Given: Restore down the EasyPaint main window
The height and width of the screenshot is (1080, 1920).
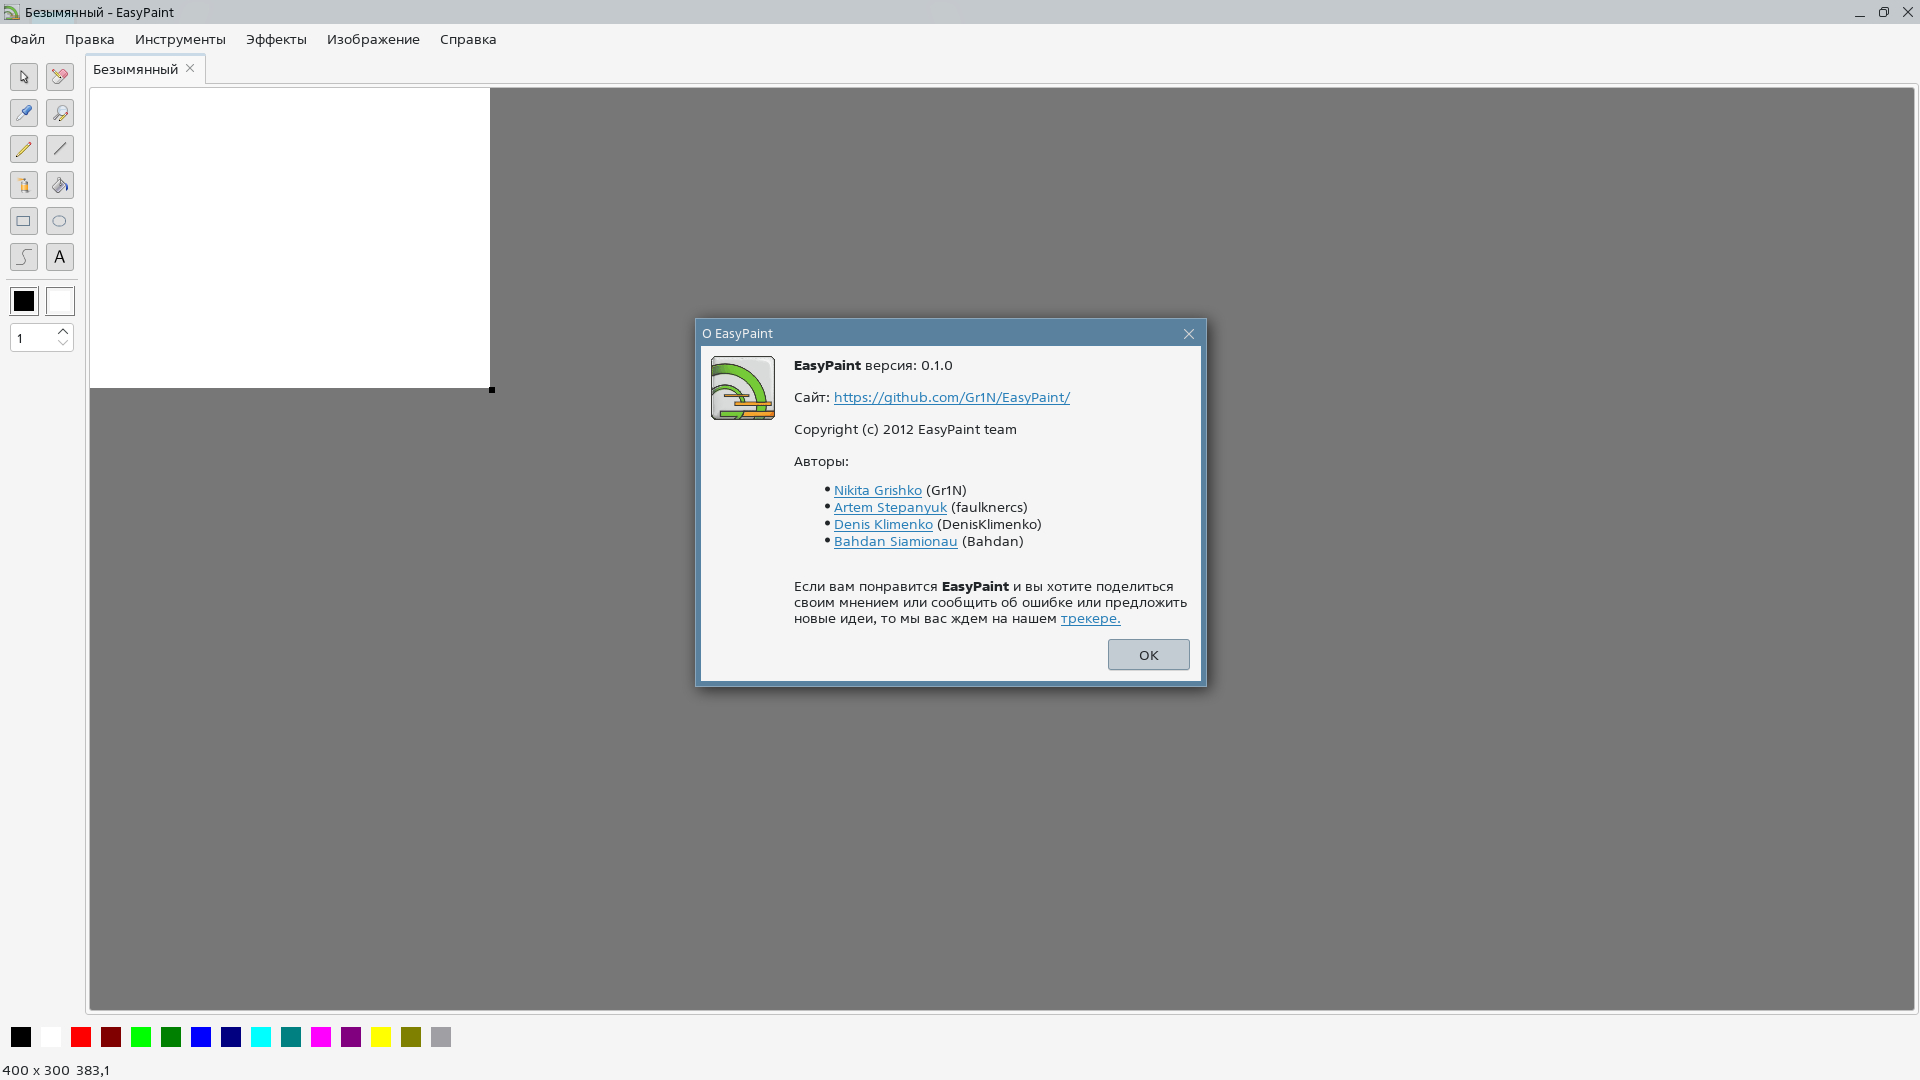Looking at the screenshot, I should click(x=1884, y=12).
